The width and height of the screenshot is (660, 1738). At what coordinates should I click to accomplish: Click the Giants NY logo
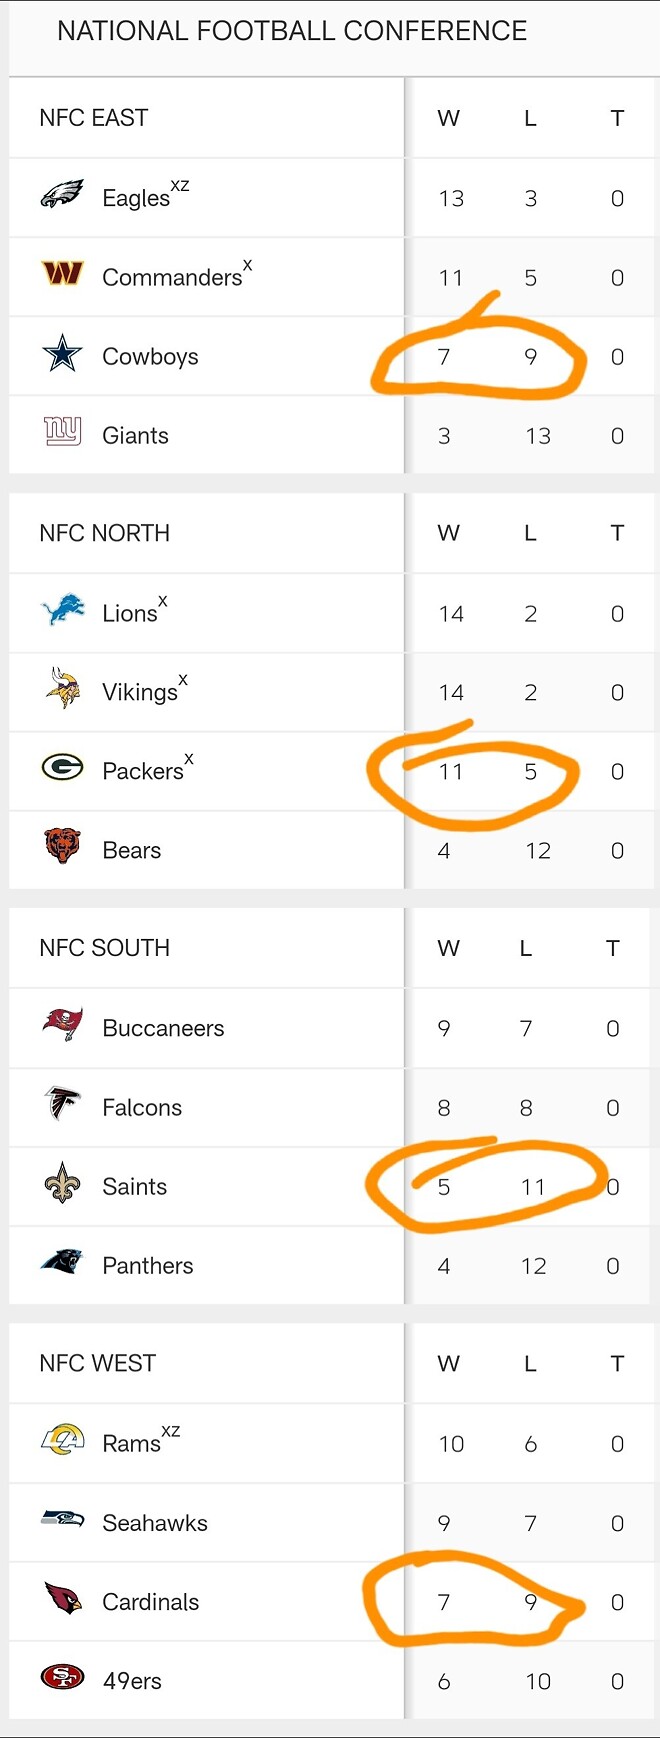(62, 432)
